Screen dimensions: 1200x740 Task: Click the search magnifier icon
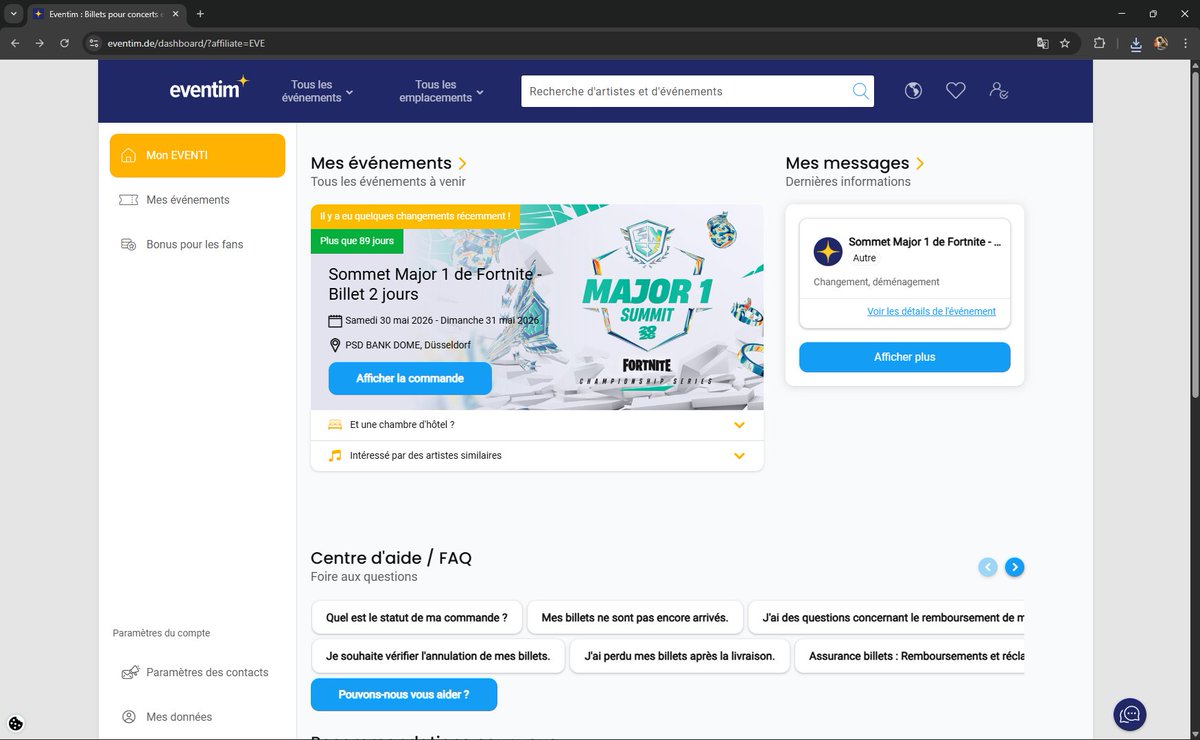[x=860, y=91]
